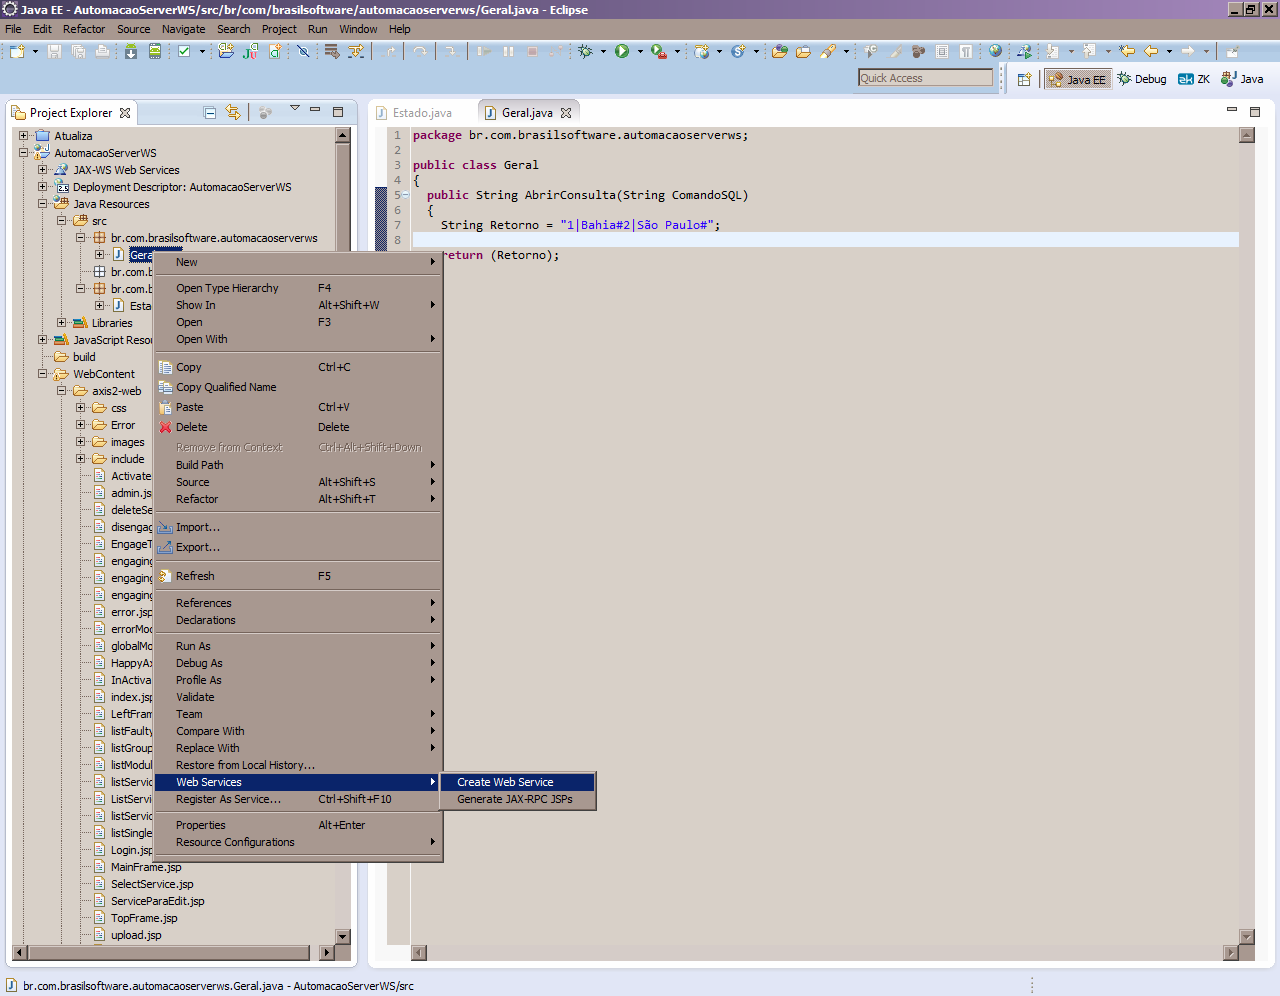The height and width of the screenshot is (996, 1280).
Task: Toggle Show Whitespace Characters toolbar icon
Action: 965,51
